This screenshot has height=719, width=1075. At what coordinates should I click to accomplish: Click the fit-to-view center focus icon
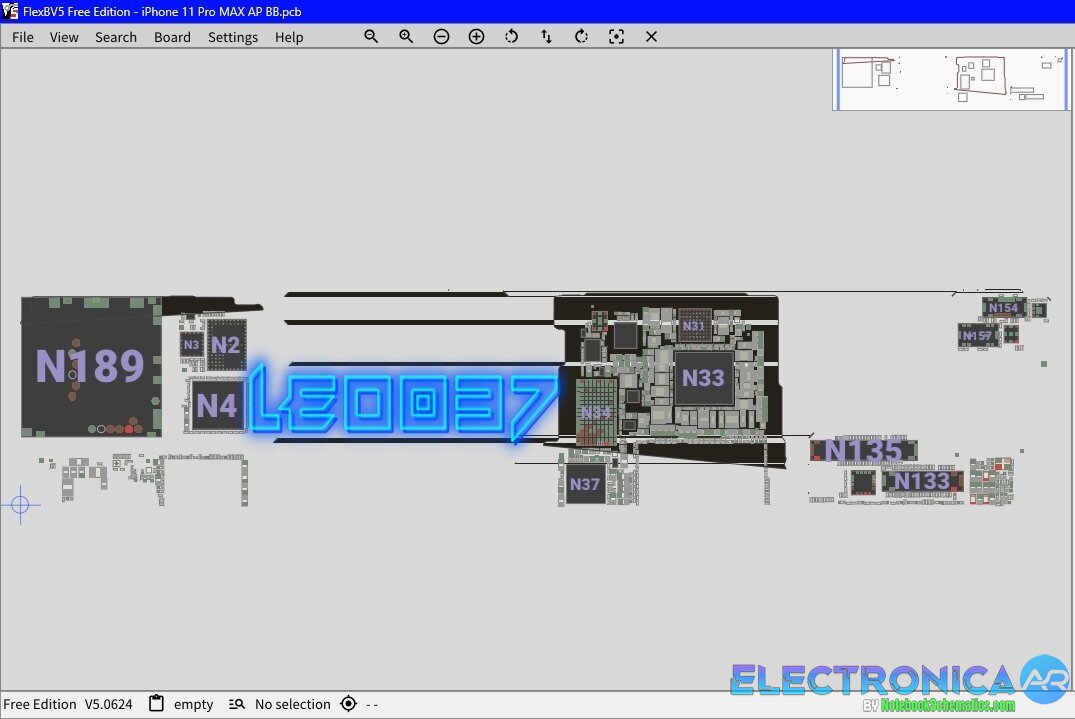pyautogui.click(x=616, y=36)
